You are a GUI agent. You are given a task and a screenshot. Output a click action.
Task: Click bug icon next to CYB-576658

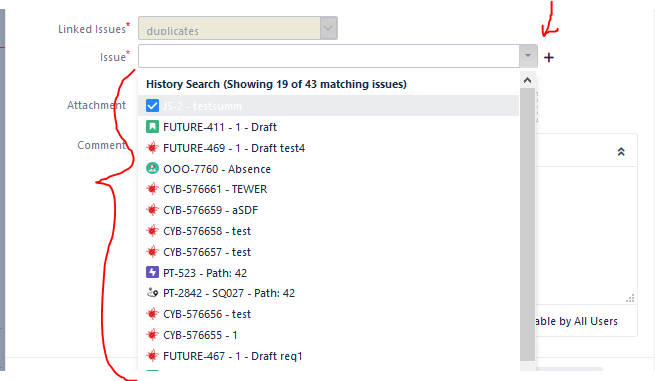[x=152, y=231]
